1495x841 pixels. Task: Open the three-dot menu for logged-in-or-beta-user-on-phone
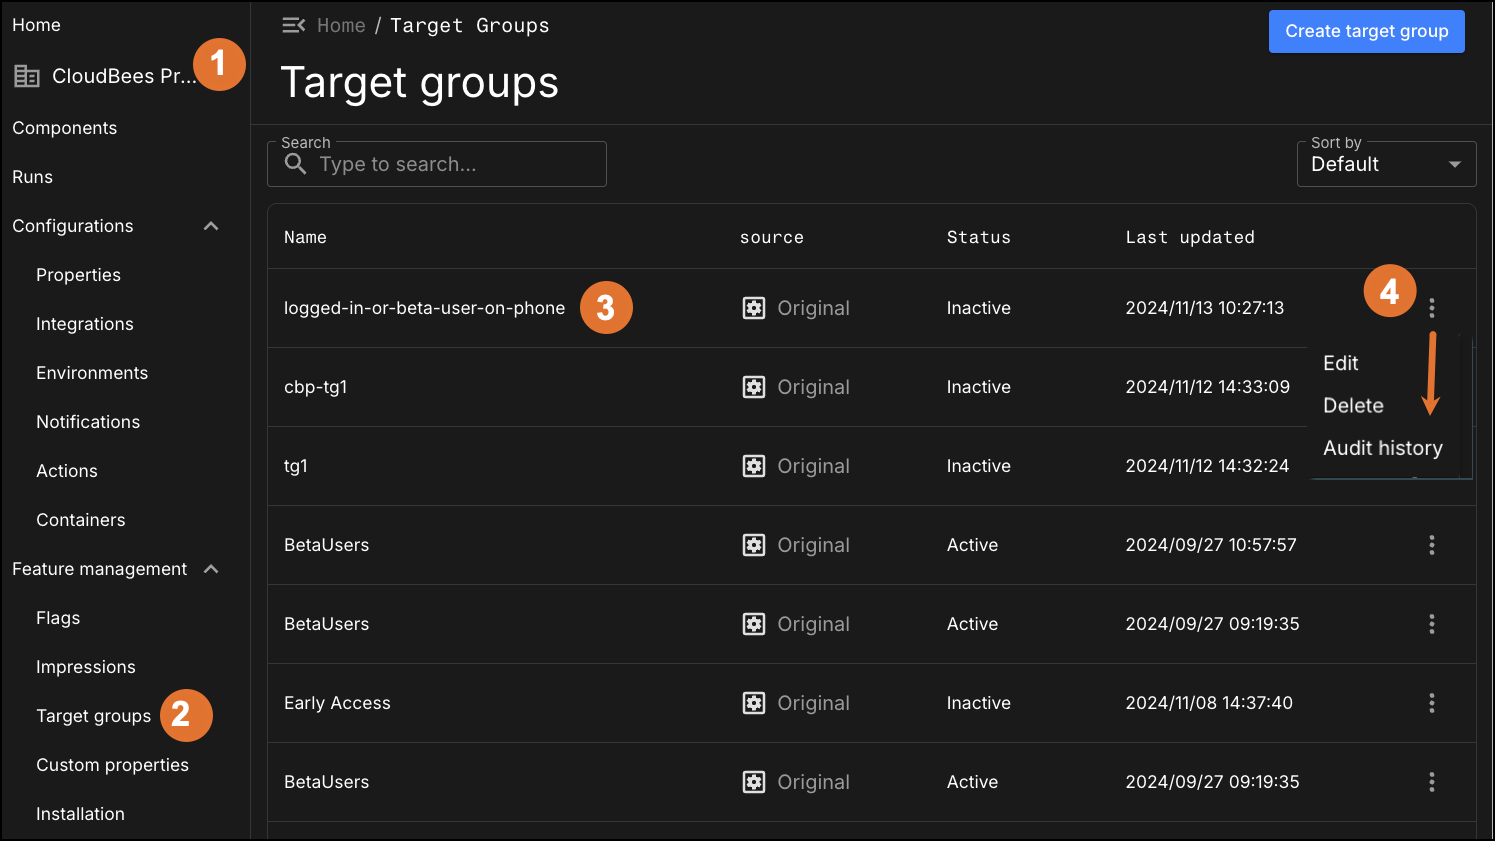(x=1432, y=308)
